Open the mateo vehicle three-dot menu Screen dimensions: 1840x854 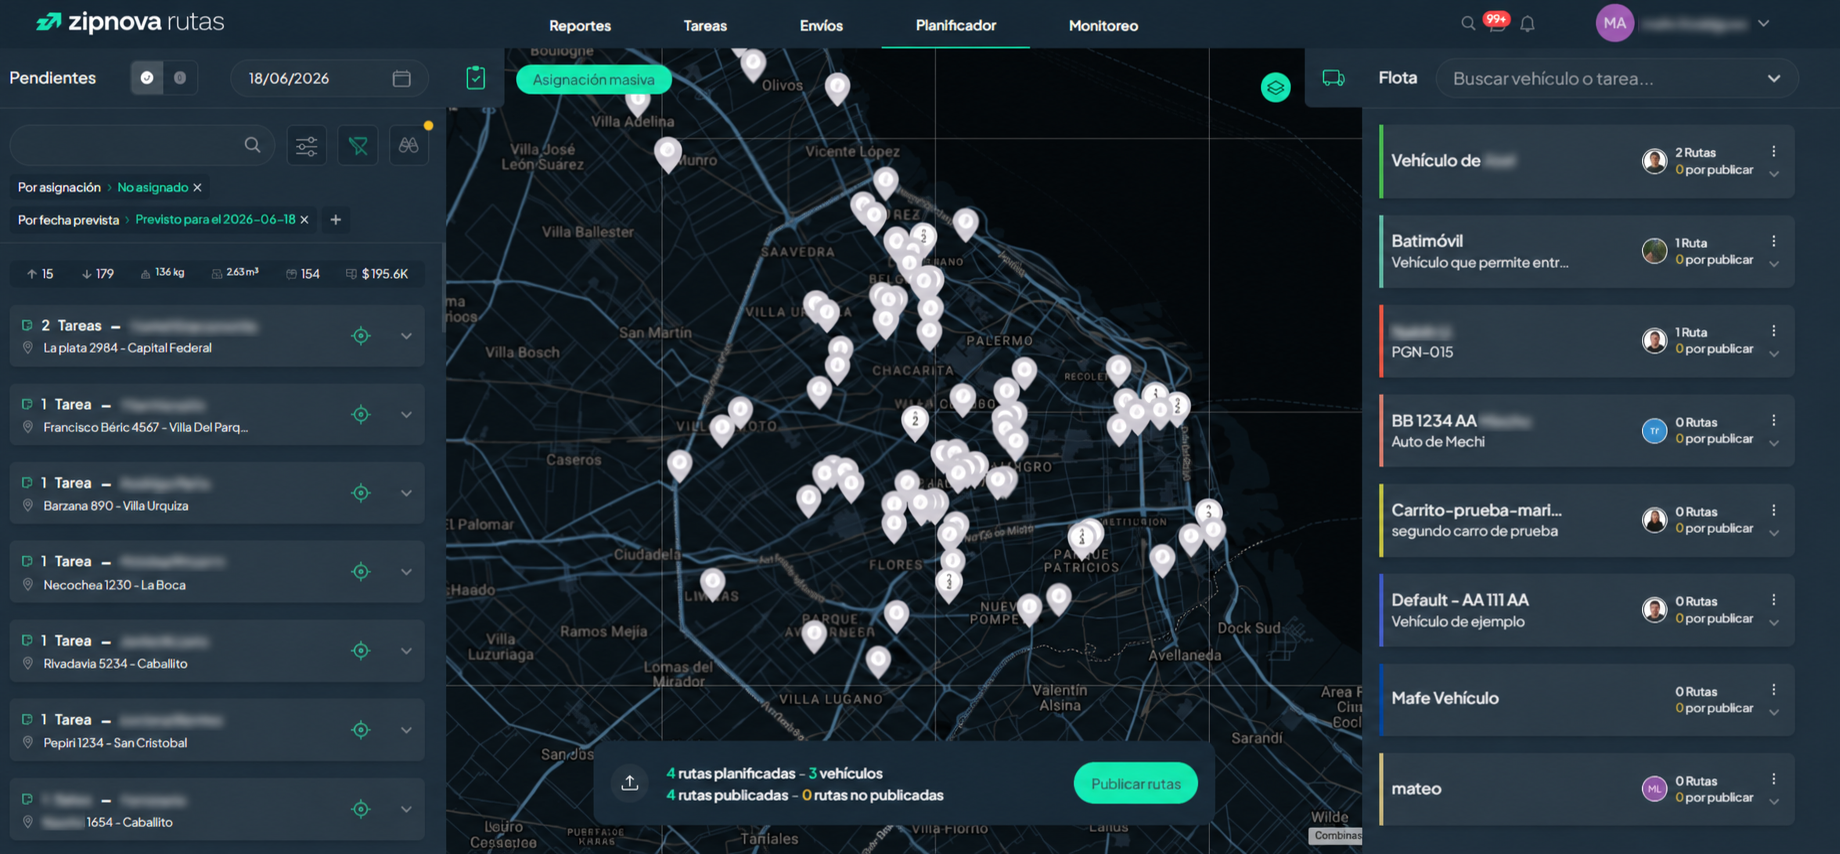tap(1774, 779)
